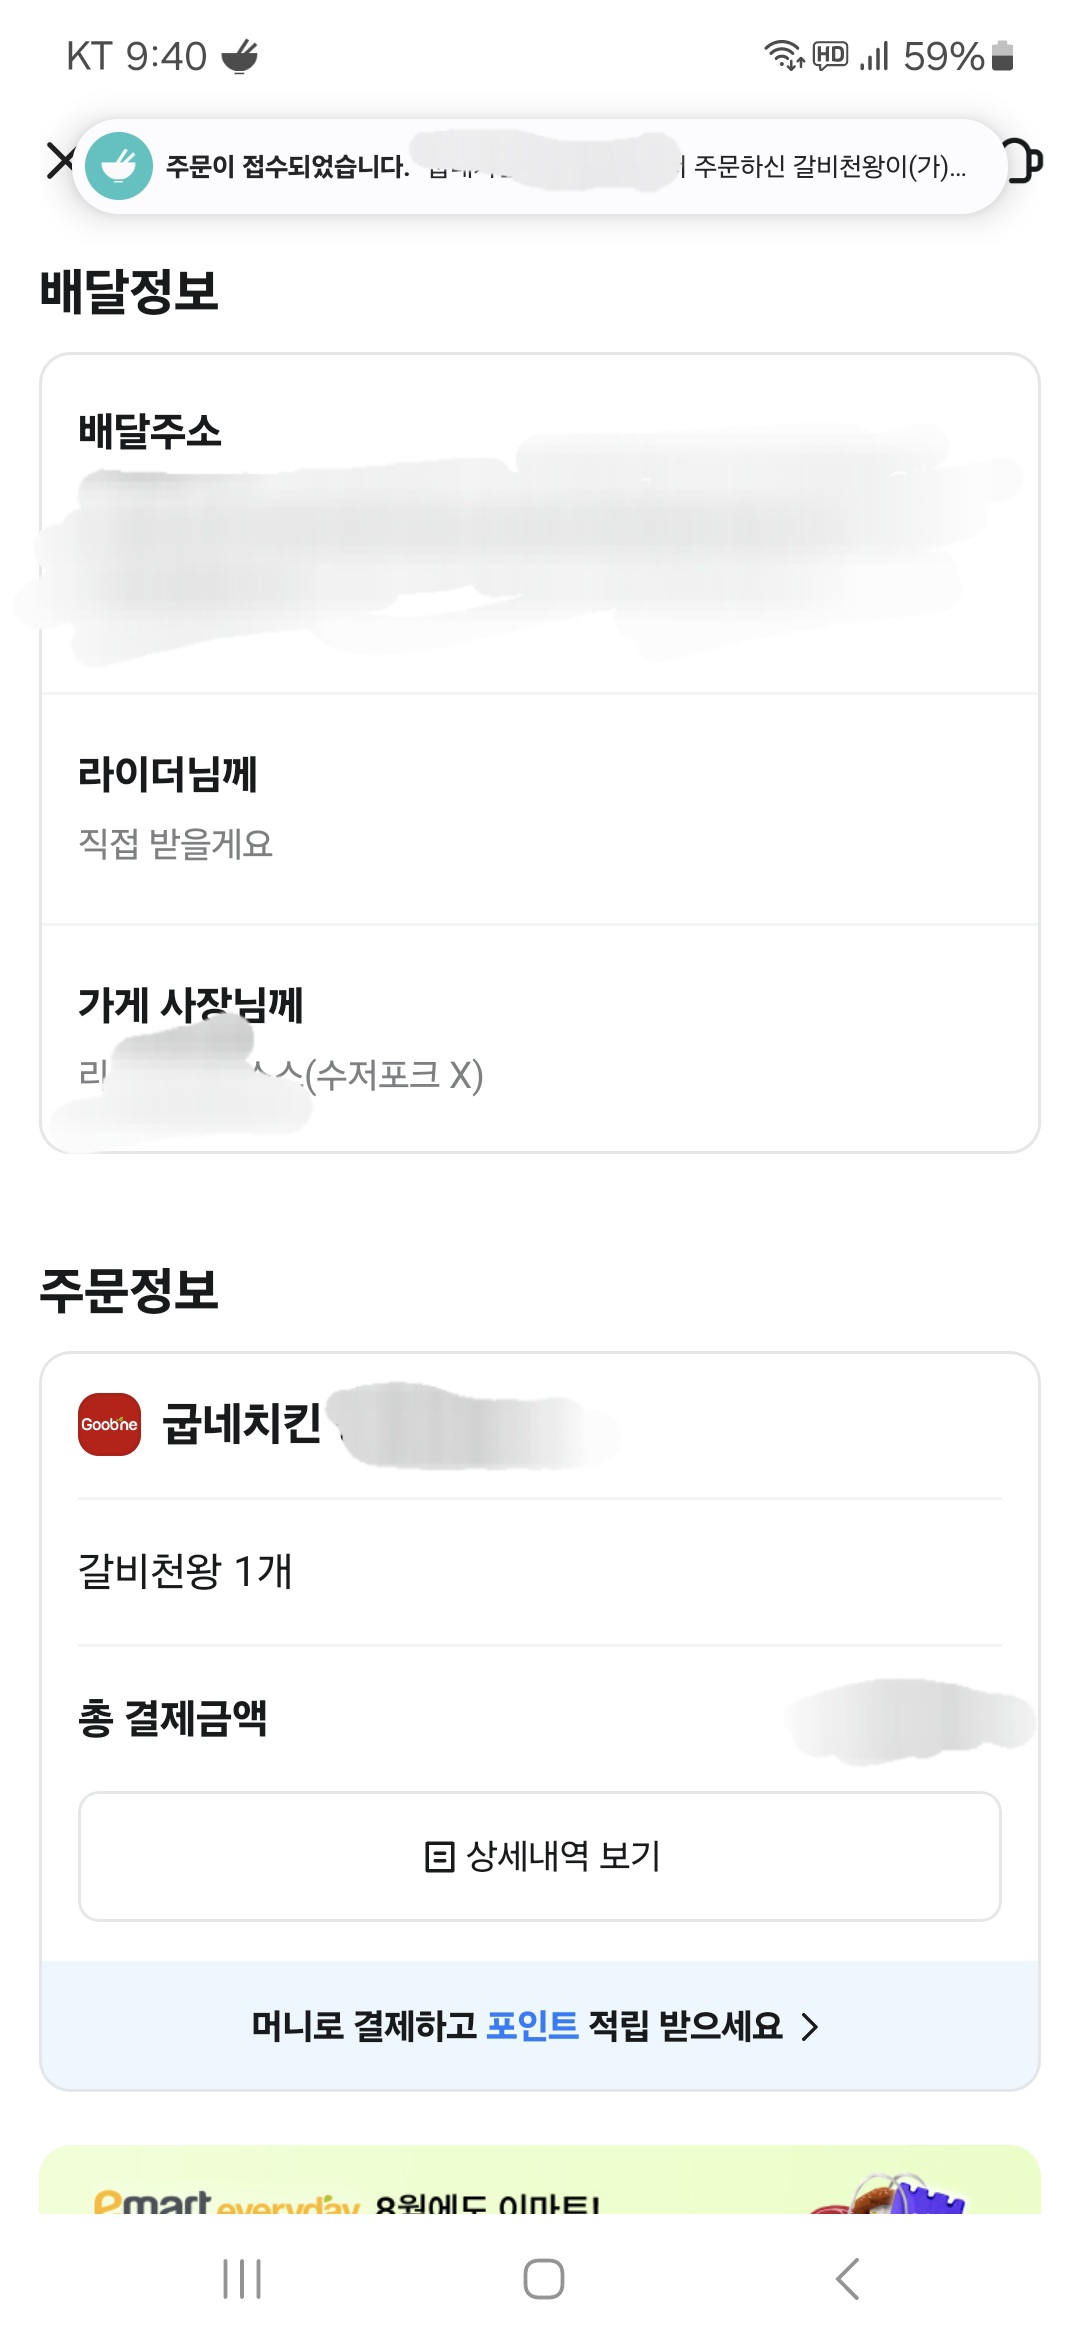Open the 굽네치킨 store name
Image resolution: width=1080 pixels, height=2340 pixels.
(x=242, y=1424)
